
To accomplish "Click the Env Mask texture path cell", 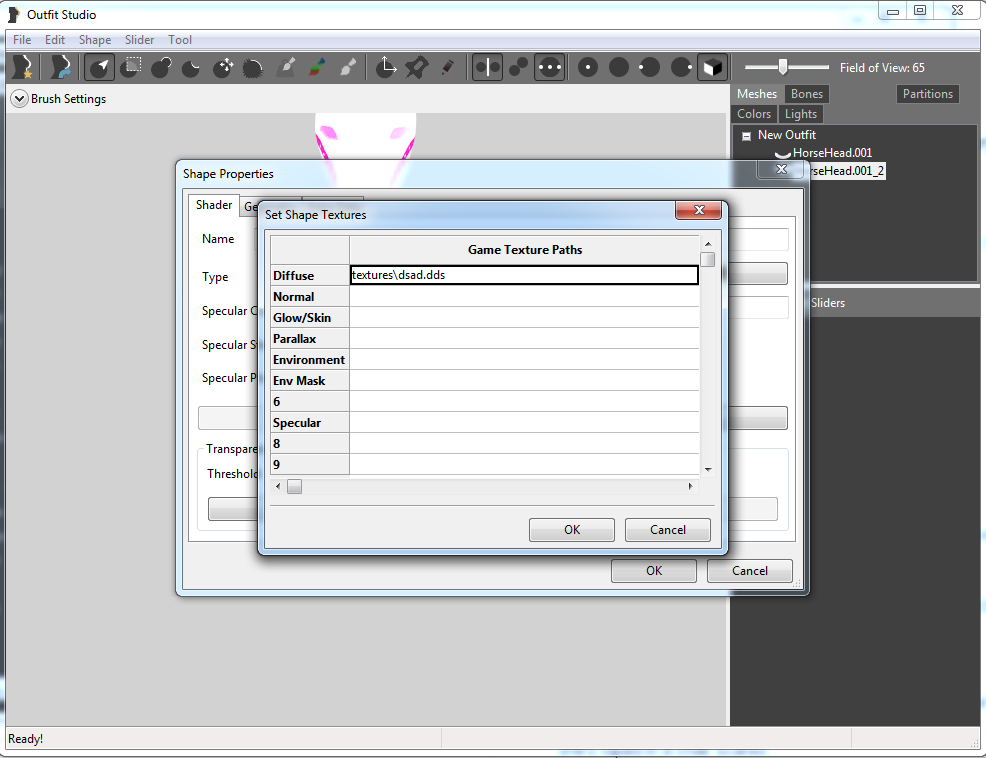I will coord(524,380).
